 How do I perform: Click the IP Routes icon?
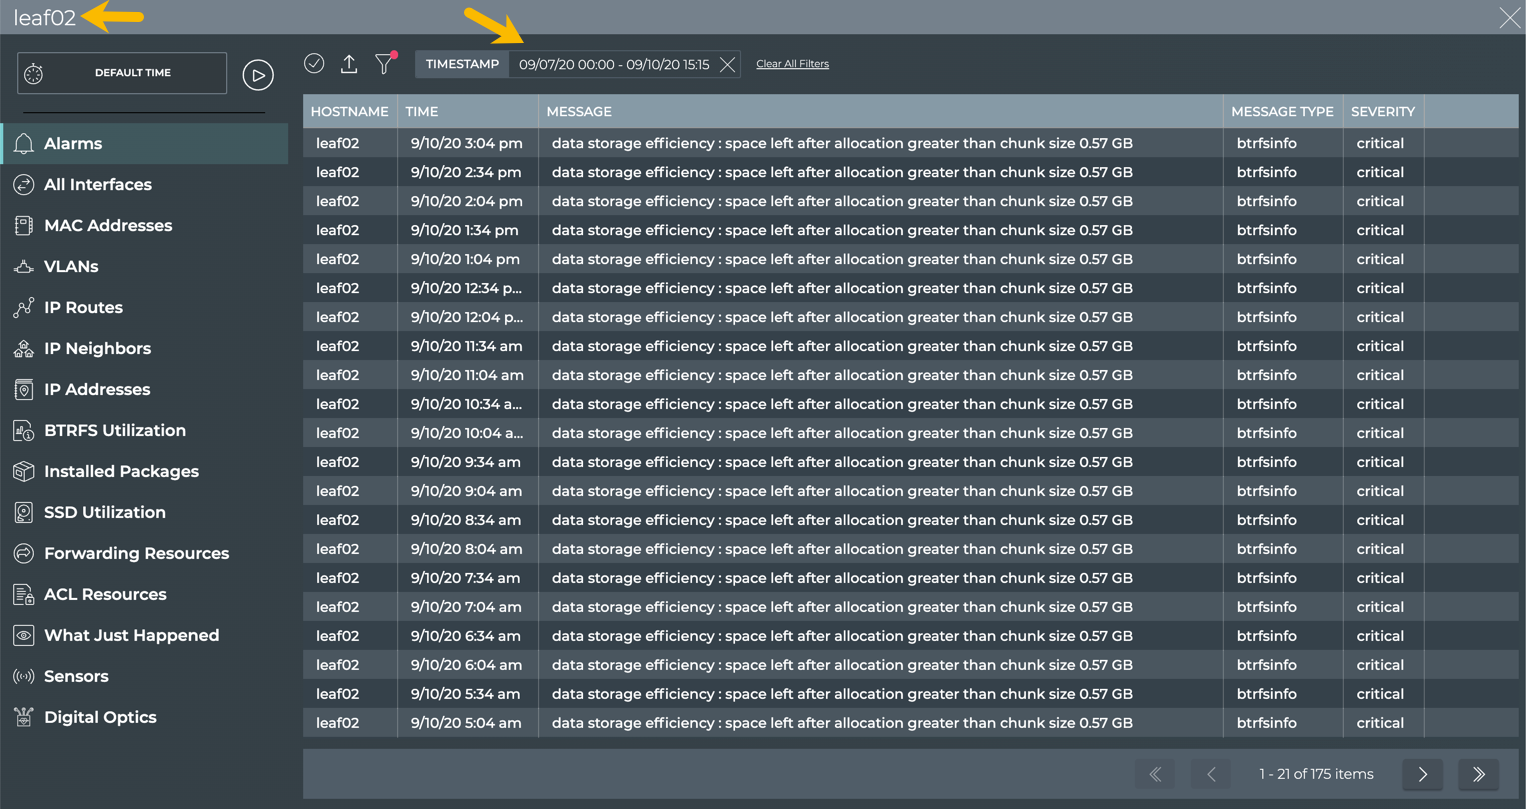tap(24, 308)
